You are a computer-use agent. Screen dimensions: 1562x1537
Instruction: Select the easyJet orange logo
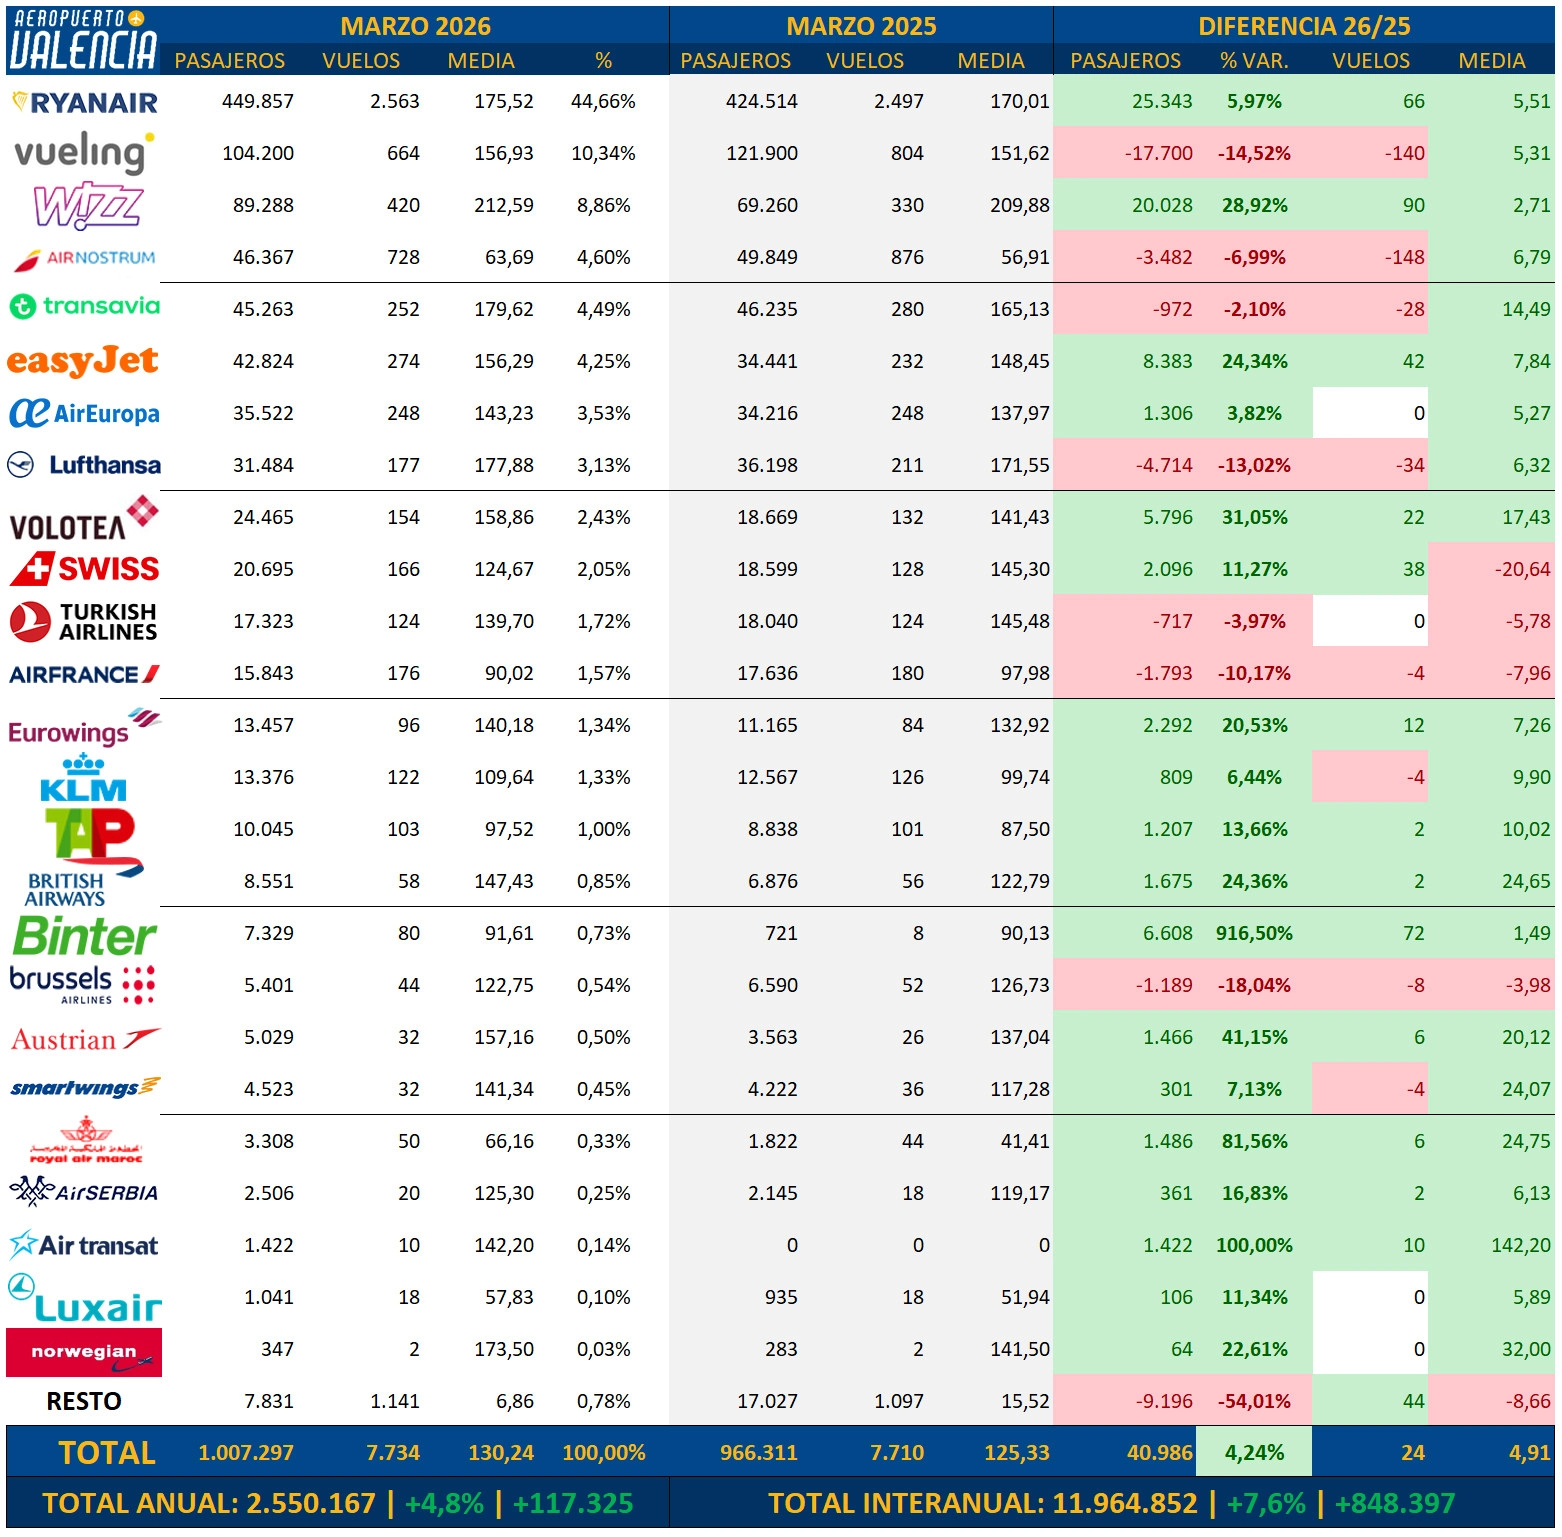point(83,361)
